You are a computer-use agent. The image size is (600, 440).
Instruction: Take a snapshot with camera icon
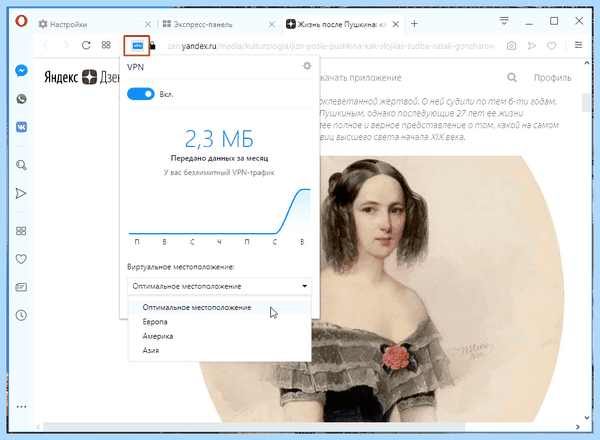coord(511,46)
